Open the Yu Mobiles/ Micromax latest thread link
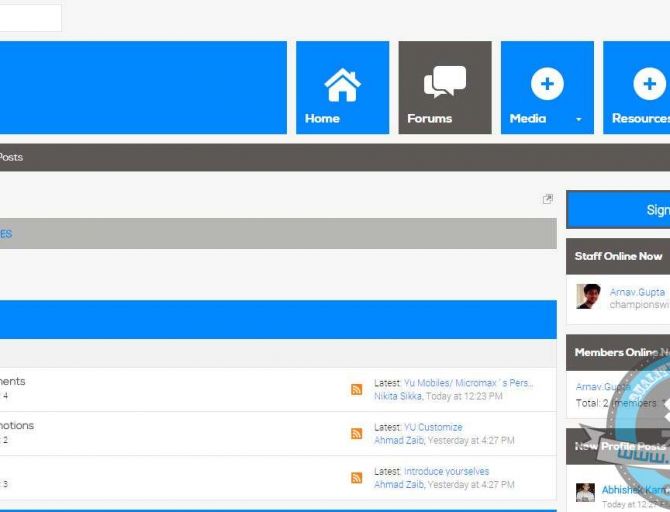Image resolution: width=670 pixels, height=512 pixels. coord(468,383)
